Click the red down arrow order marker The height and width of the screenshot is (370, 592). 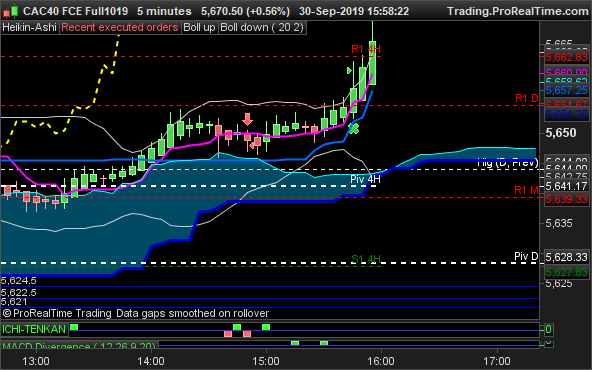coord(247,119)
